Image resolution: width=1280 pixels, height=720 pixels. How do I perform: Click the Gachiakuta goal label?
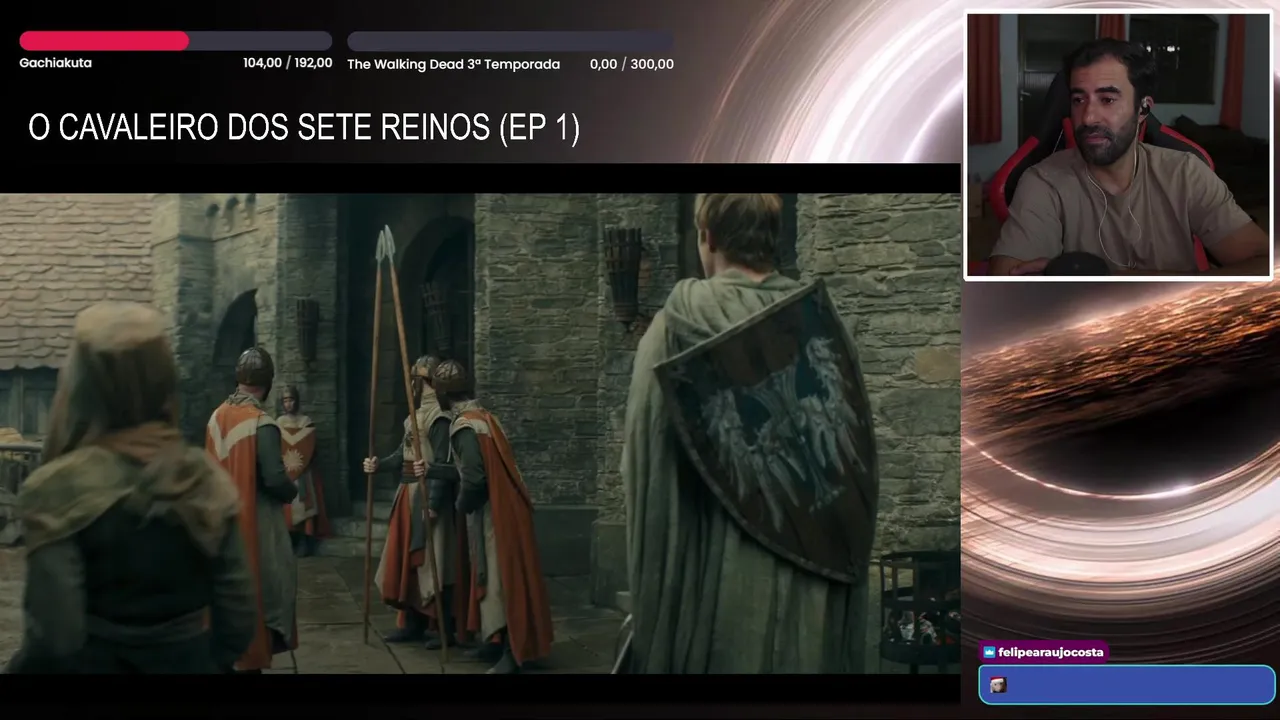pyautogui.click(x=55, y=63)
